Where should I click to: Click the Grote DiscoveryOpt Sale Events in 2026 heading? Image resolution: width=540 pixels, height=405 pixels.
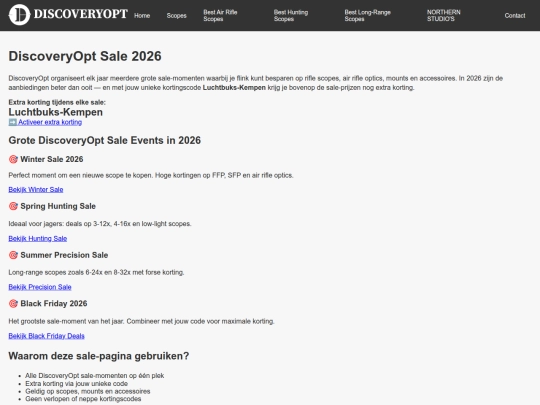coord(105,140)
